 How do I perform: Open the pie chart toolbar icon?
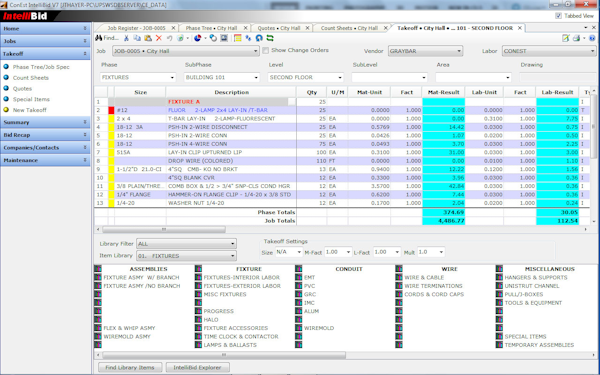pyautogui.click(x=197, y=38)
